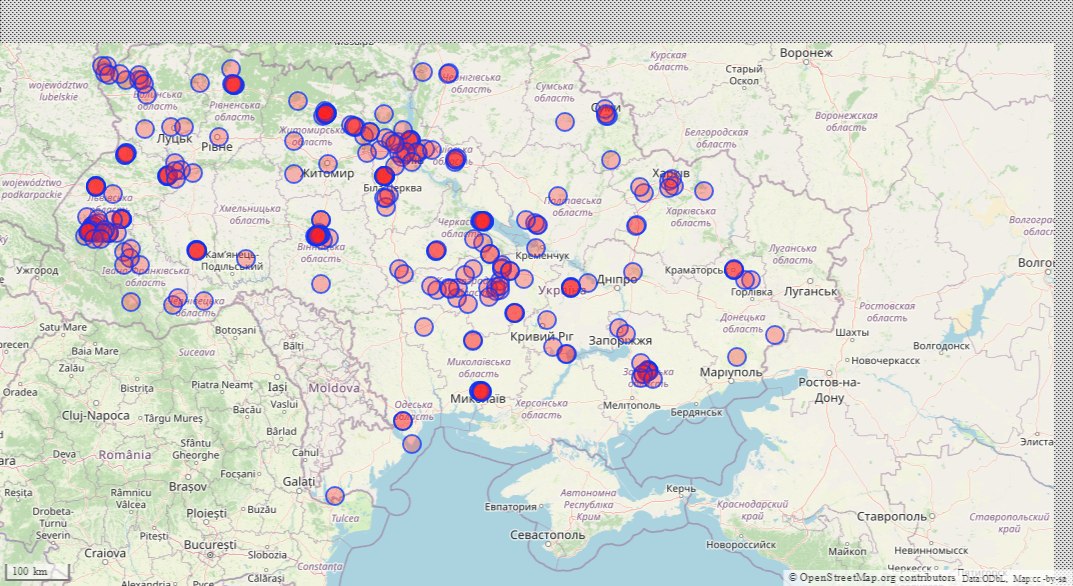Click the Шахты city label
Viewport: 1073px width, 586px height.
[852, 333]
